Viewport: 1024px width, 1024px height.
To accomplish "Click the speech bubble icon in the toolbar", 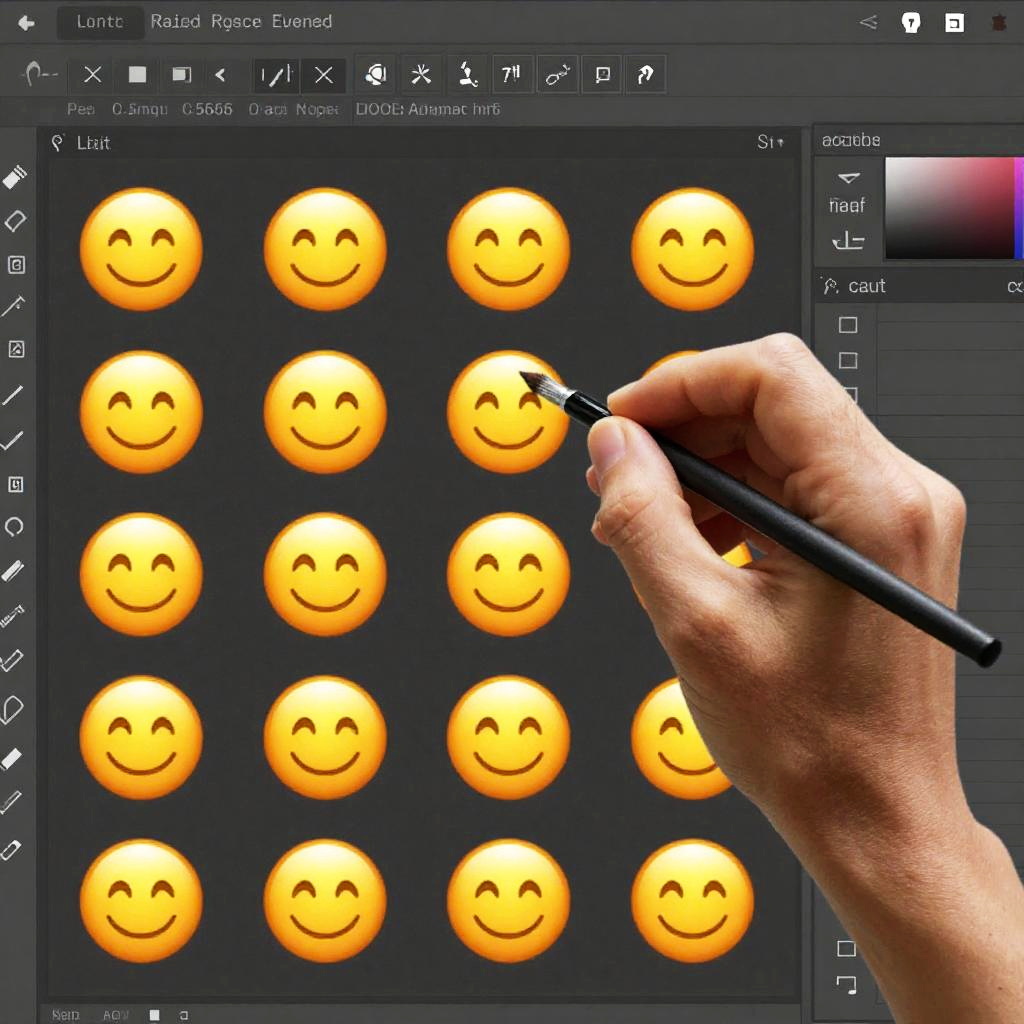I will tap(602, 74).
